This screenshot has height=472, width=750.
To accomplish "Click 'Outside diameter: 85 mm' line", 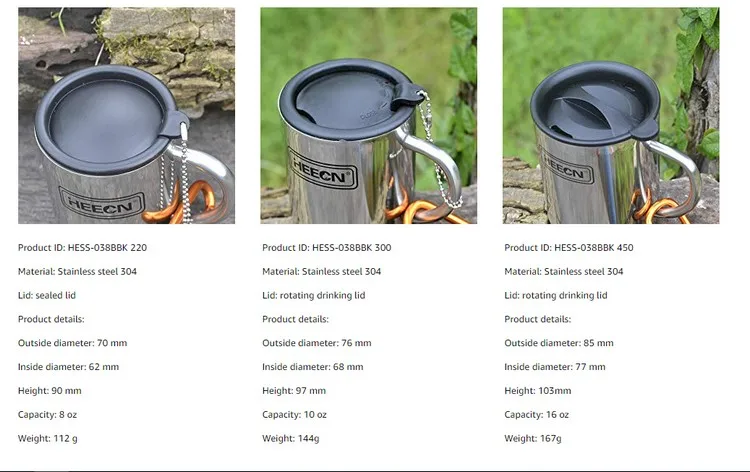I will click(x=559, y=343).
